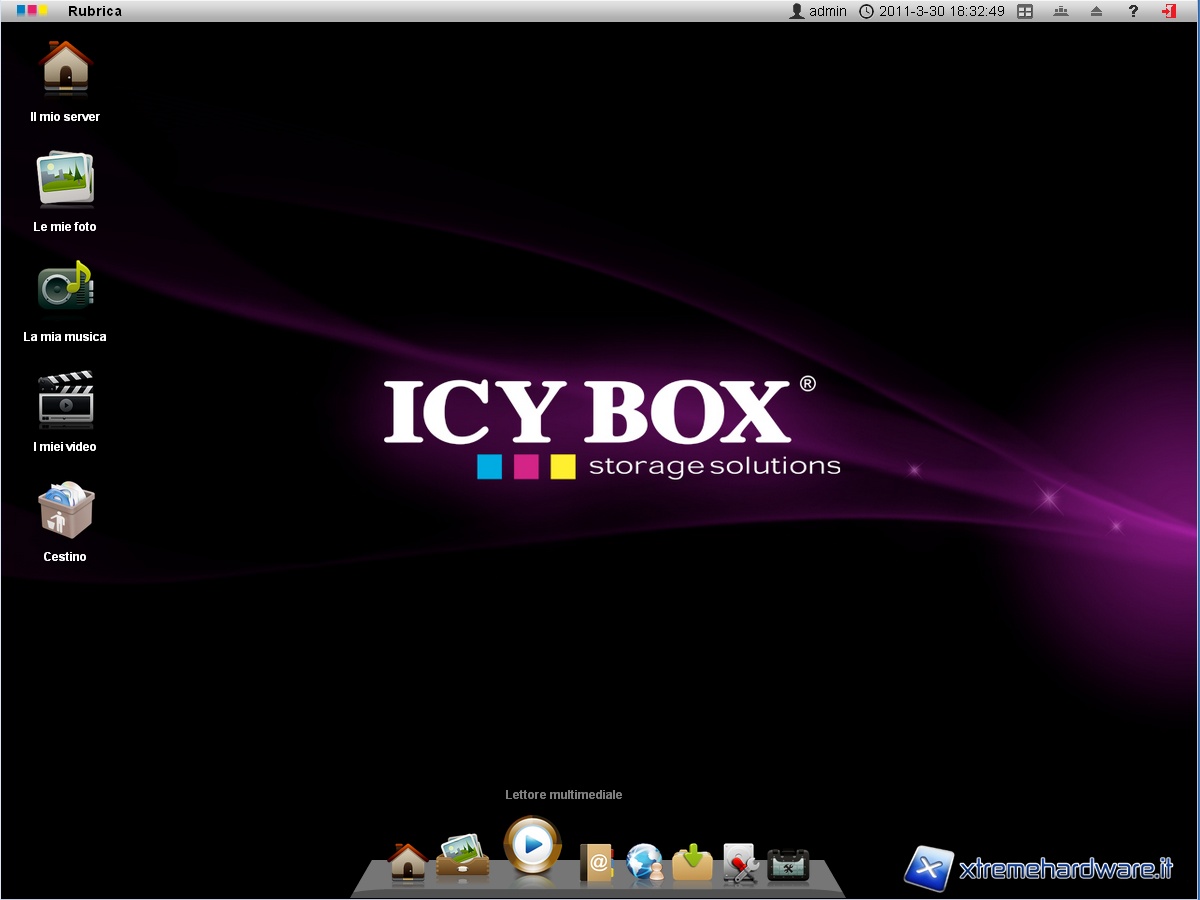Click the eject icon in the top bar
Image resolution: width=1200 pixels, height=900 pixels.
(x=1096, y=11)
